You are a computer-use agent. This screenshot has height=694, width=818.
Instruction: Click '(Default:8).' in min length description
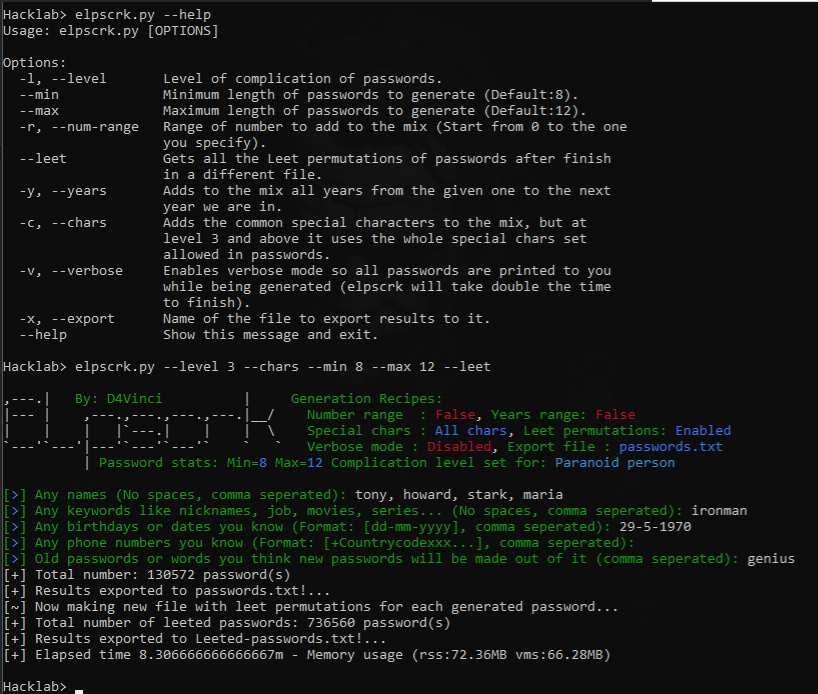click(531, 95)
